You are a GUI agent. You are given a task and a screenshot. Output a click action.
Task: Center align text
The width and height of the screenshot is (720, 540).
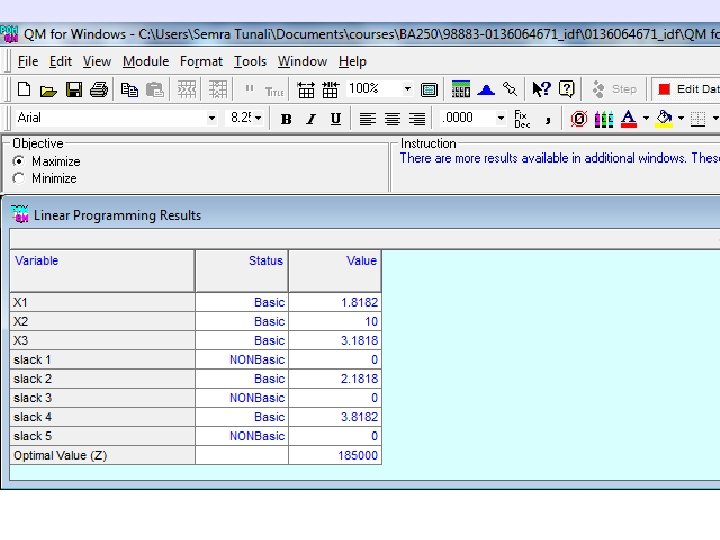(392, 119)
